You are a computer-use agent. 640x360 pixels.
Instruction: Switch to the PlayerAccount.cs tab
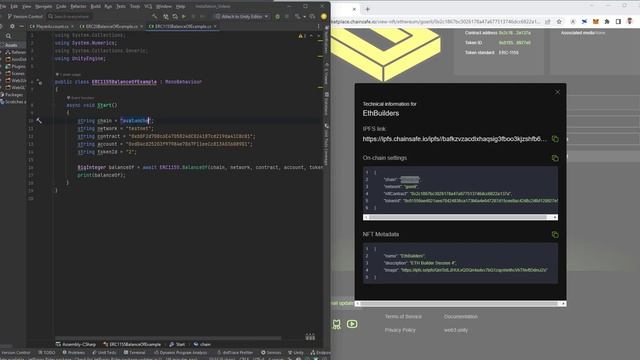tap(52, 26)
